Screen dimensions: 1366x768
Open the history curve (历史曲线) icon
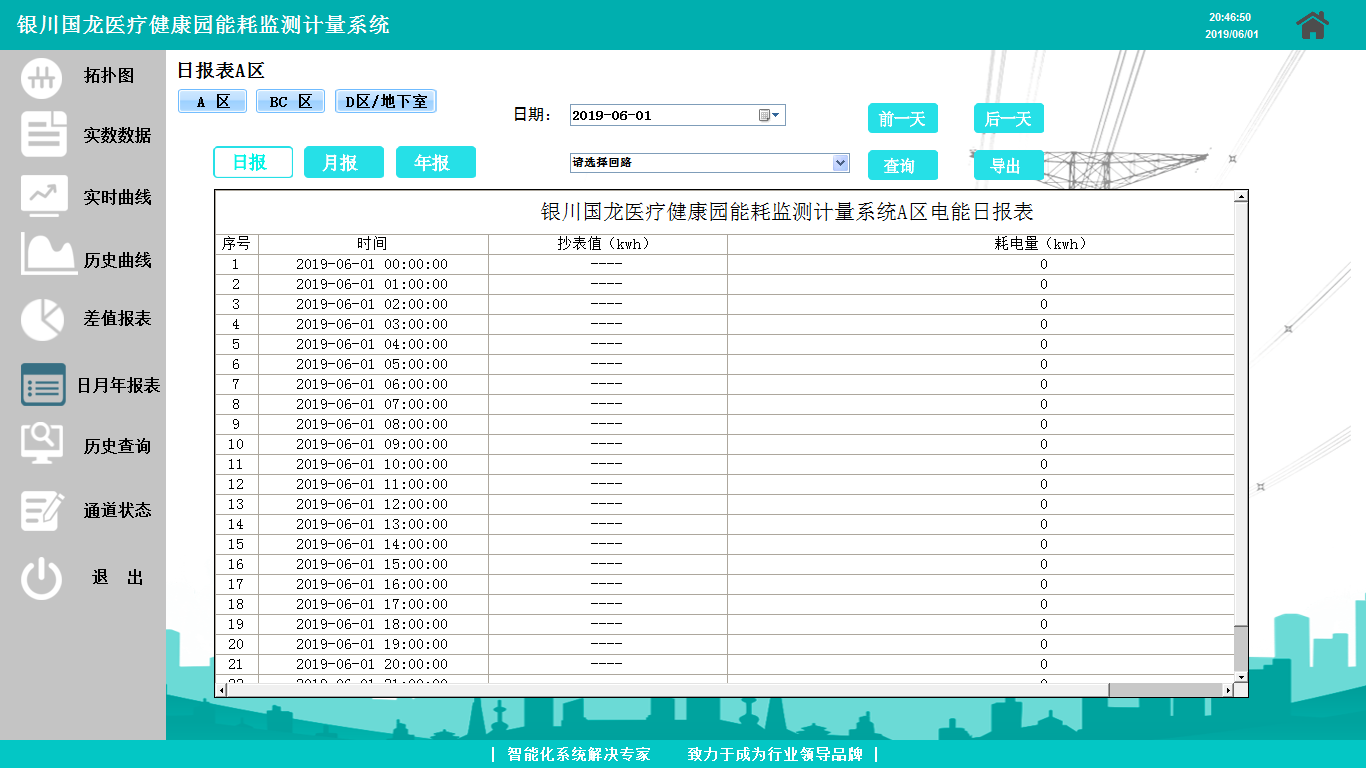pos(48,256)
